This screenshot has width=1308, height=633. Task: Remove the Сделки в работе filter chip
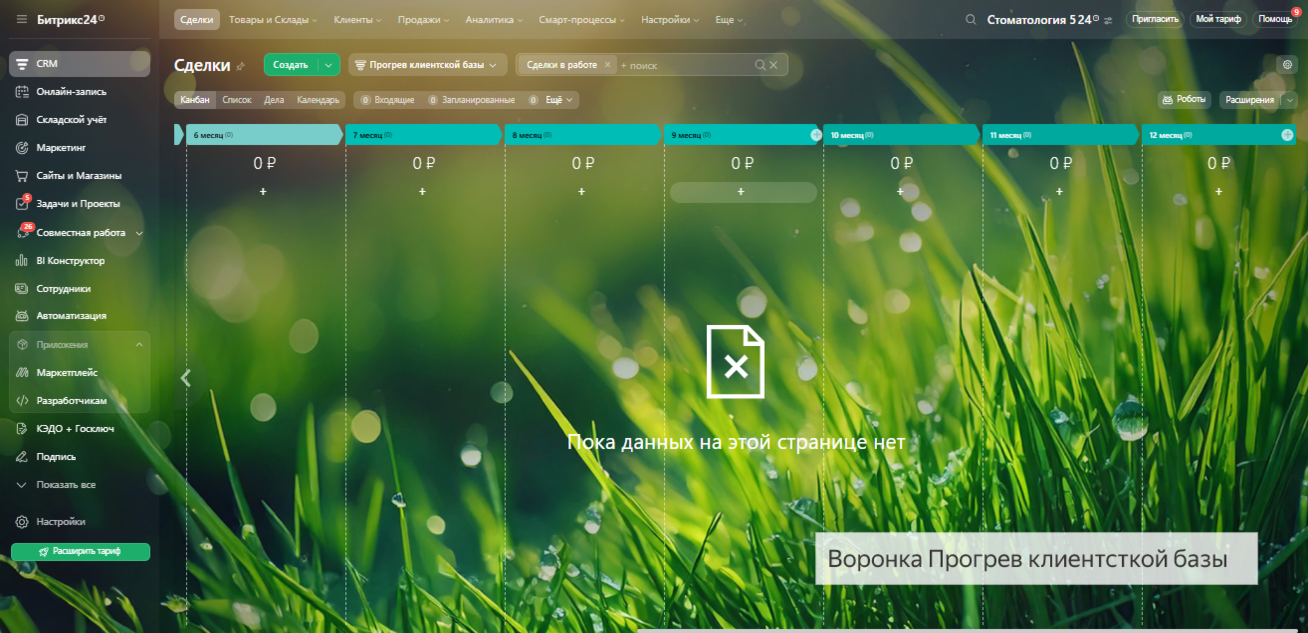(x=607, y=65)
